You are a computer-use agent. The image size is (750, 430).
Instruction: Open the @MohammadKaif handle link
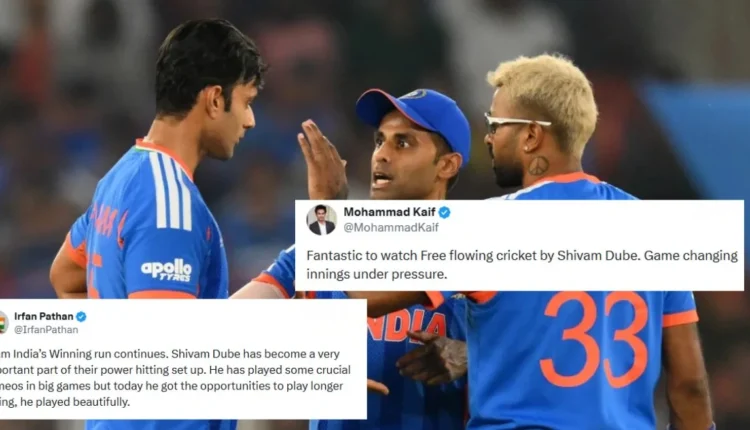click(391, 228)
